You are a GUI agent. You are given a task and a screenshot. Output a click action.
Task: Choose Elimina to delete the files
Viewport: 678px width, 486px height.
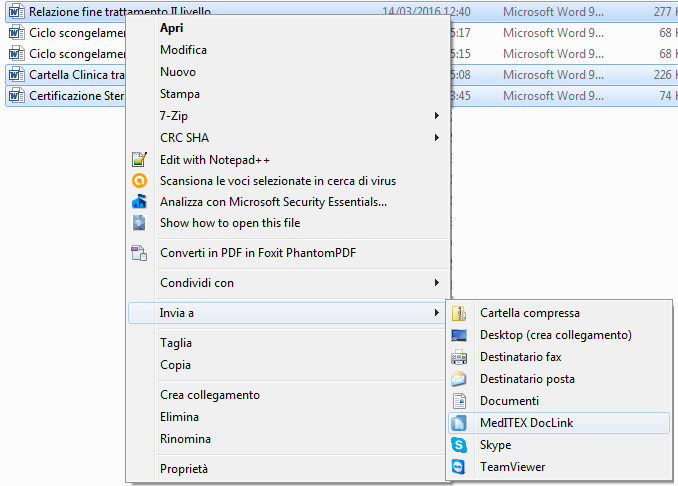(x=179, y=417)
